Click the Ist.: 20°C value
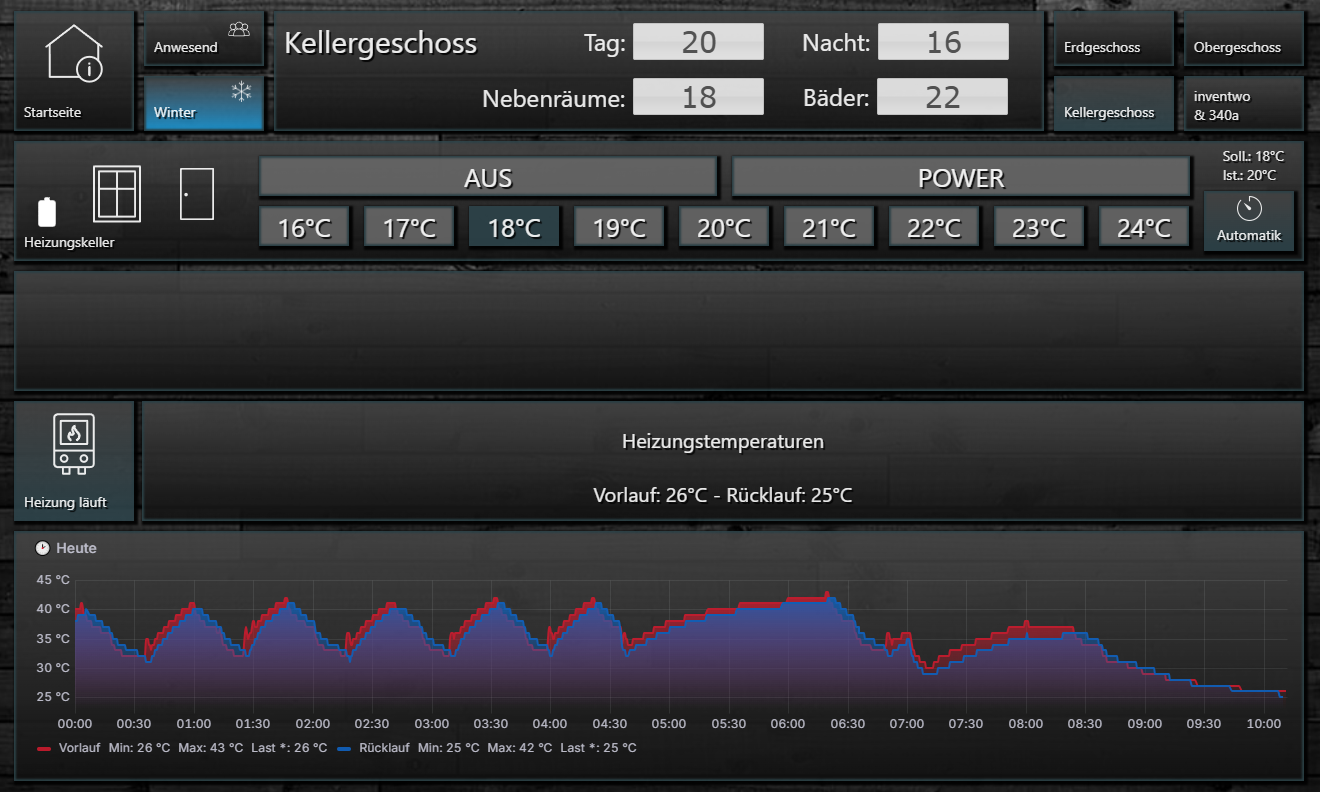This screenshot has width=1320, height=792. click(x=1250, y=175)
